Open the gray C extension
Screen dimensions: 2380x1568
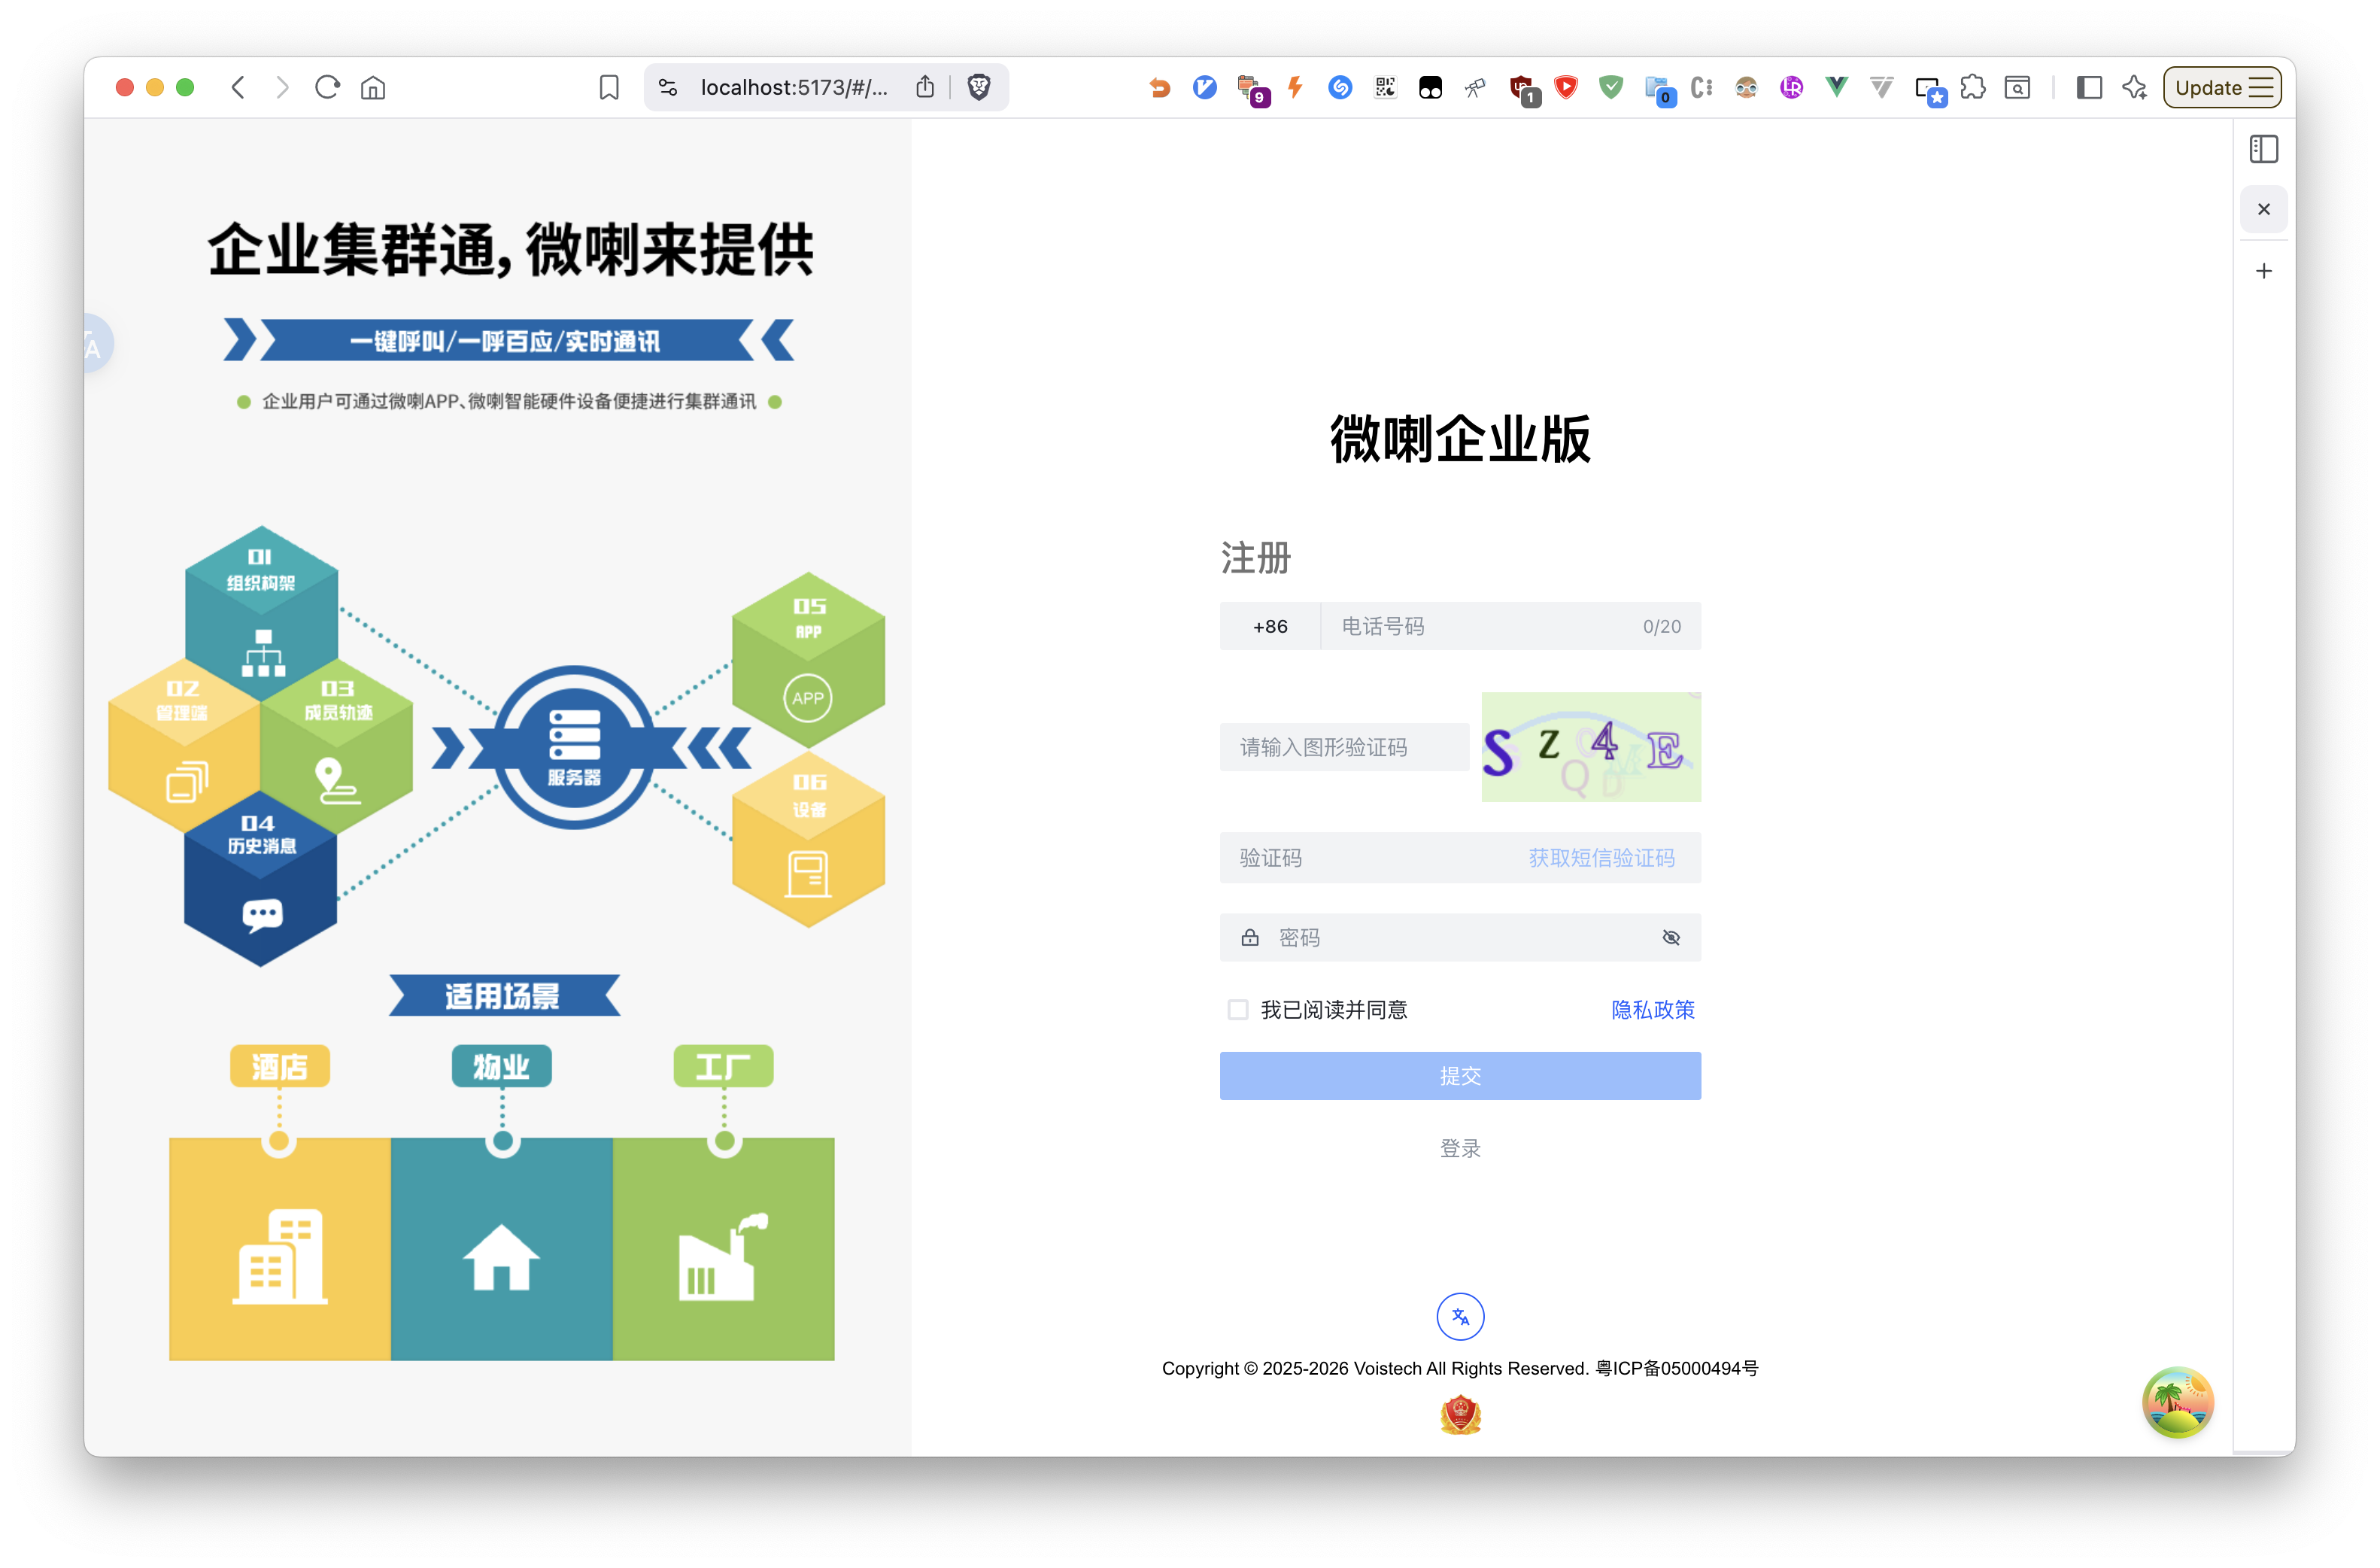[x=1701, y=88]
